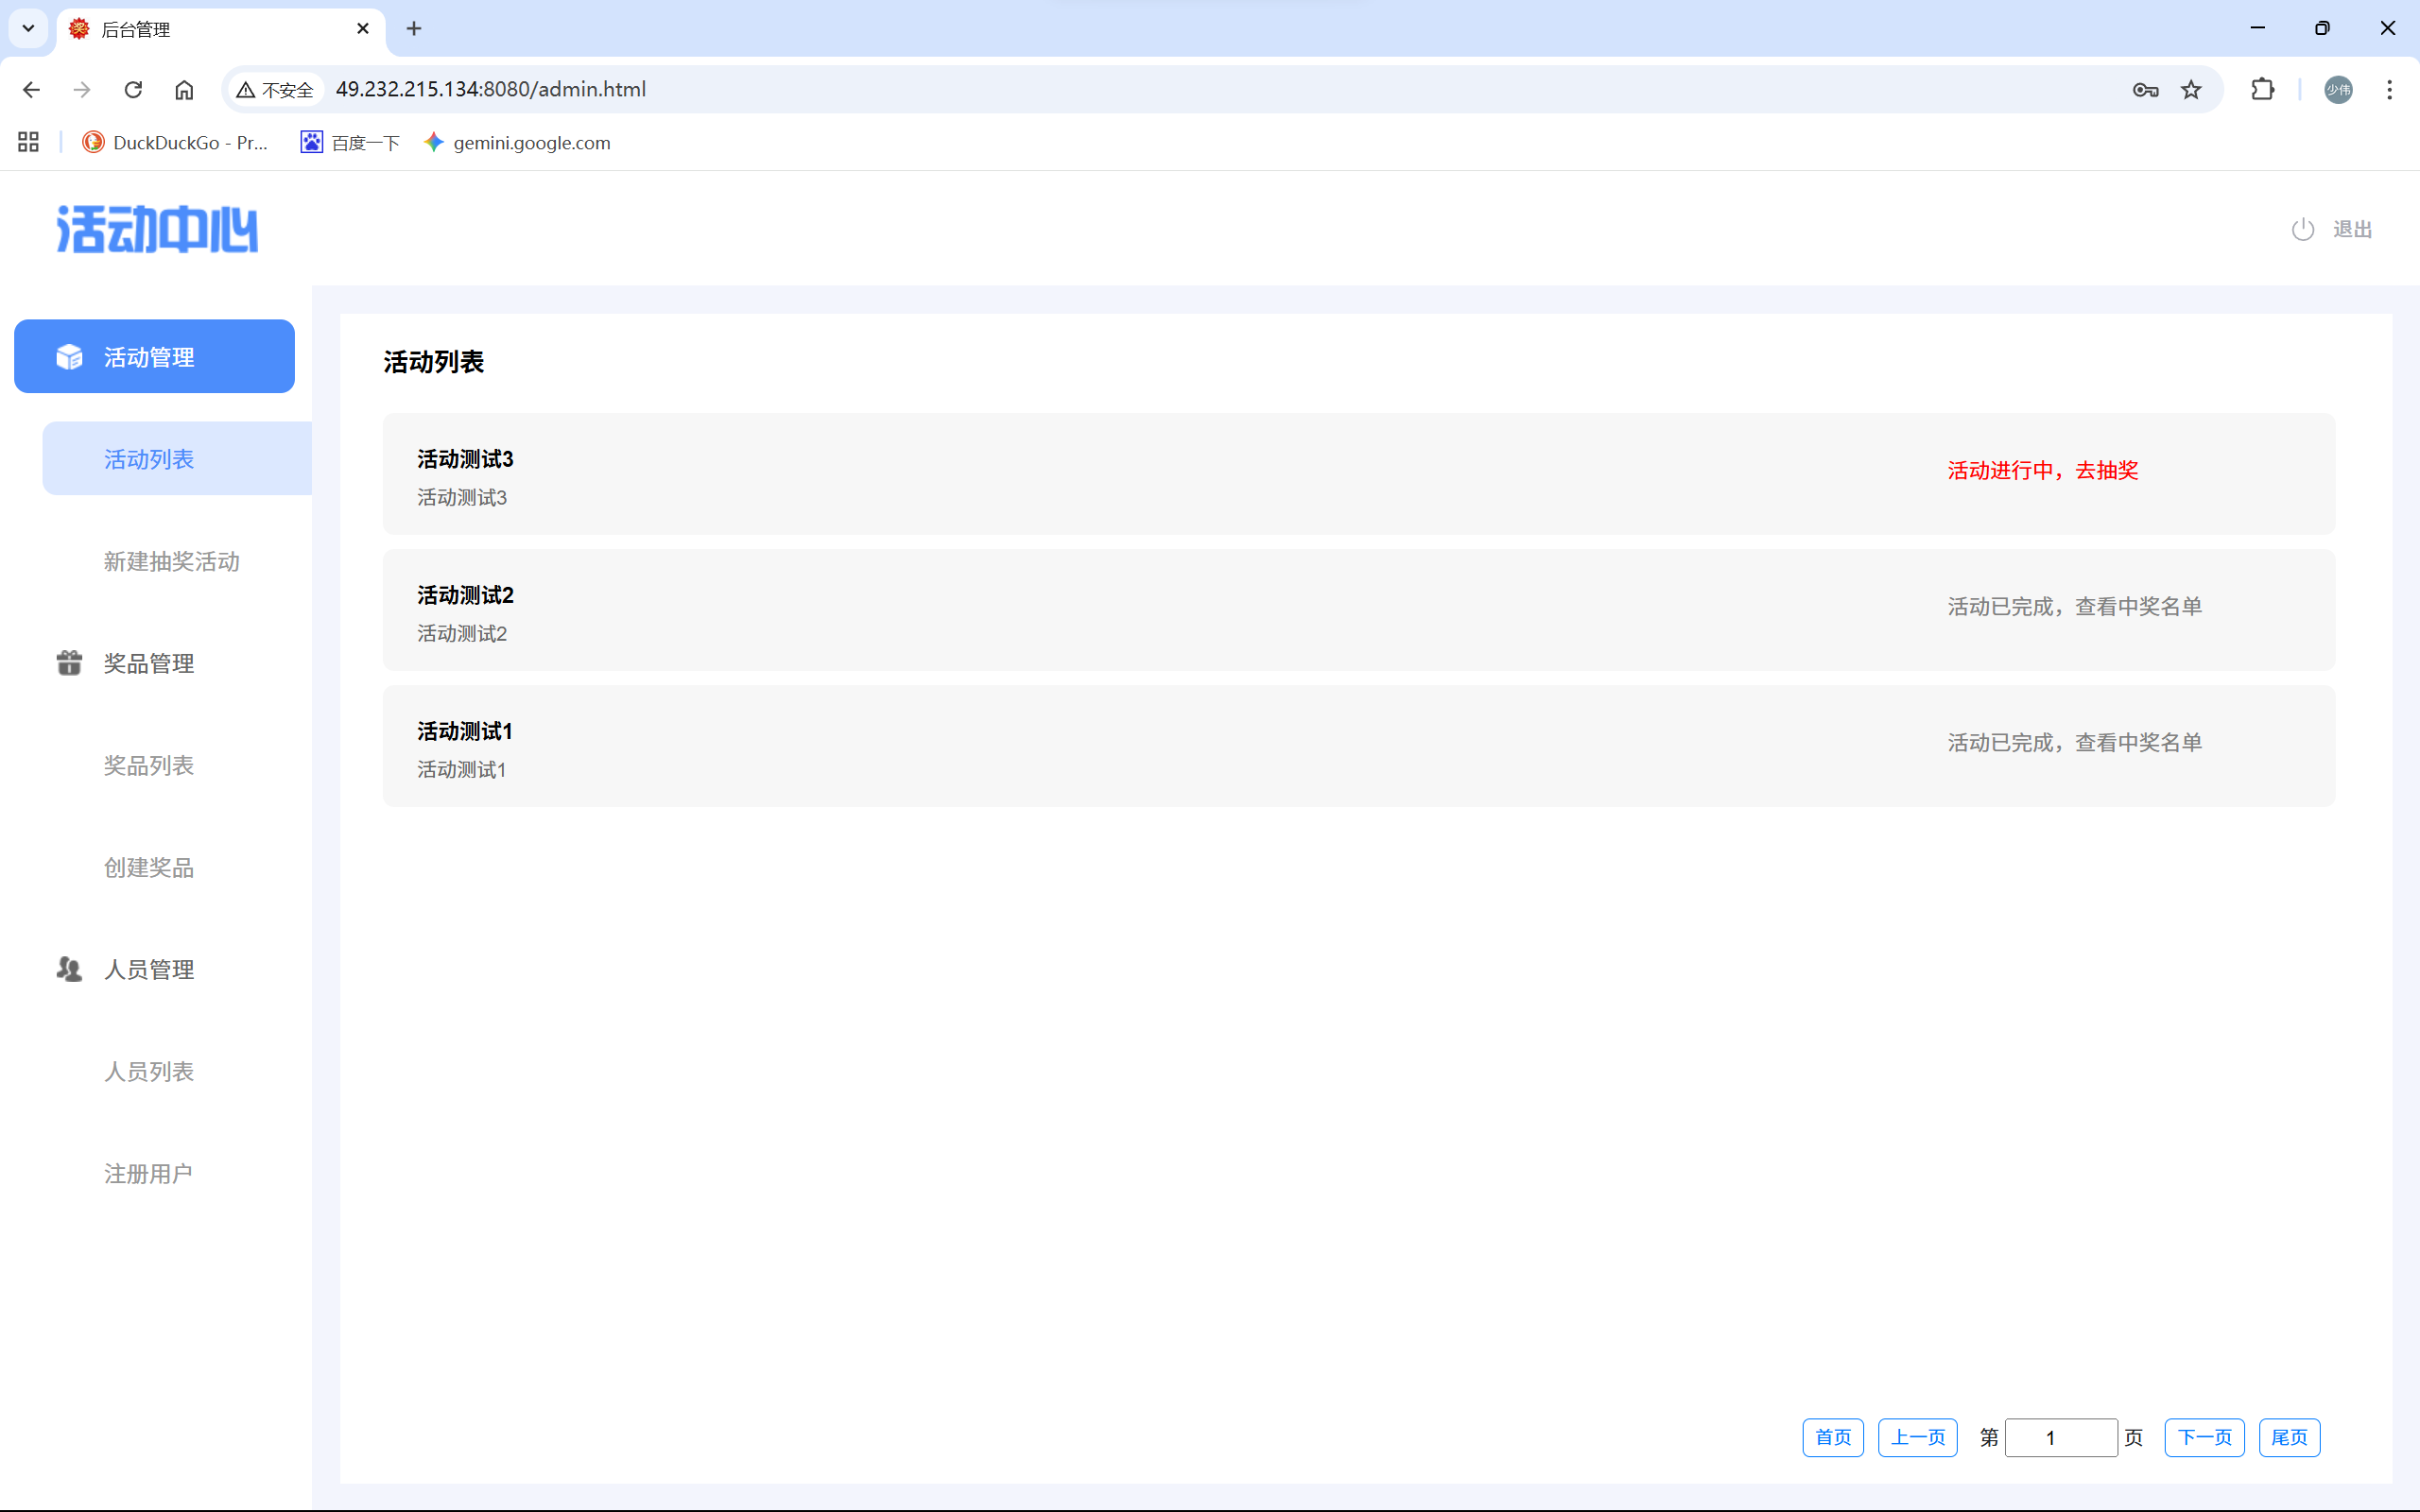Open the apps grid in bookmarks bar
The image size is (2420, 1512).
pyautogui.click(x=28, y=142)
